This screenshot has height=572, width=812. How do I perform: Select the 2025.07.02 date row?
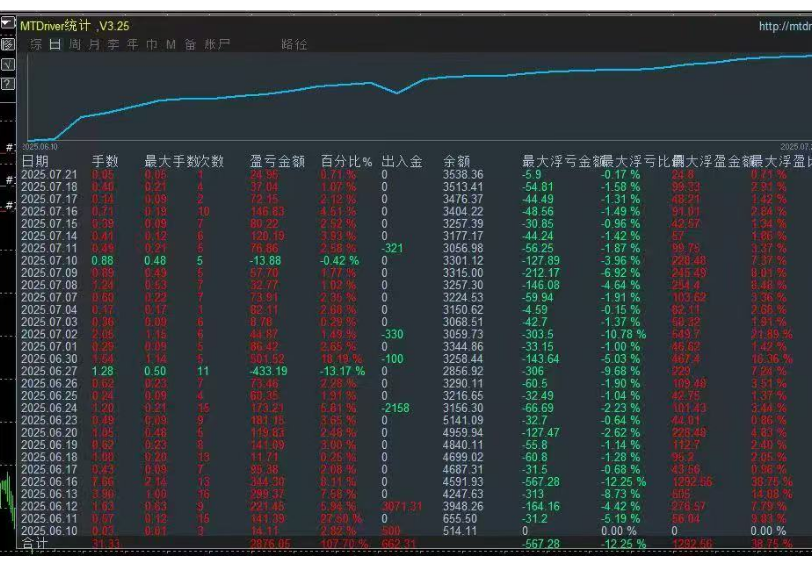(49, 334)
